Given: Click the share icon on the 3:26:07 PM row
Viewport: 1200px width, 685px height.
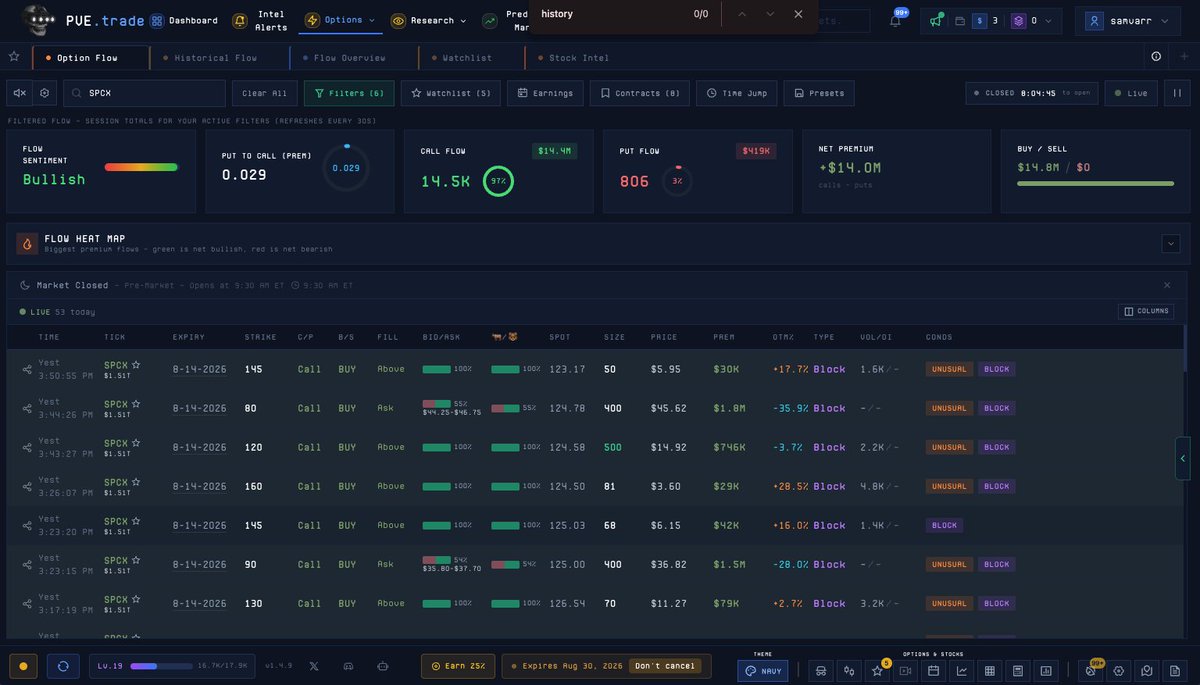Looking at the screenshot, I should click(27, 486).
